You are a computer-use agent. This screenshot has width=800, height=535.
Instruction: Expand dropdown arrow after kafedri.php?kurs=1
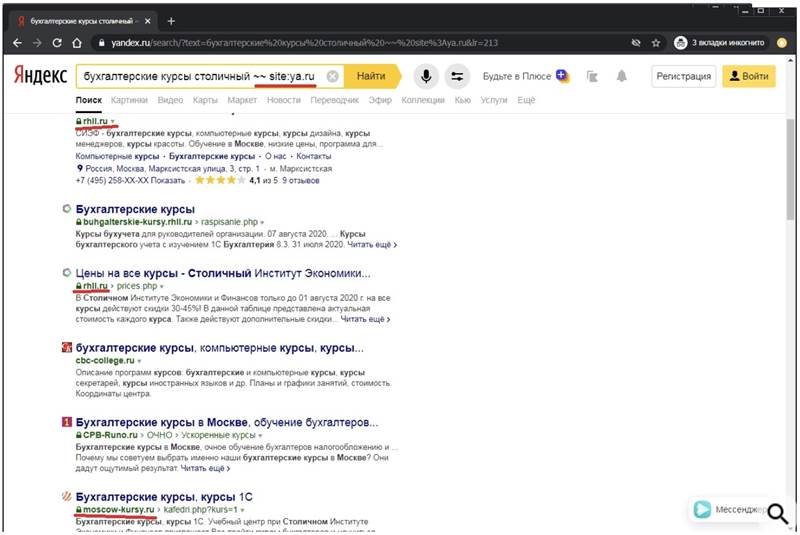242,509
